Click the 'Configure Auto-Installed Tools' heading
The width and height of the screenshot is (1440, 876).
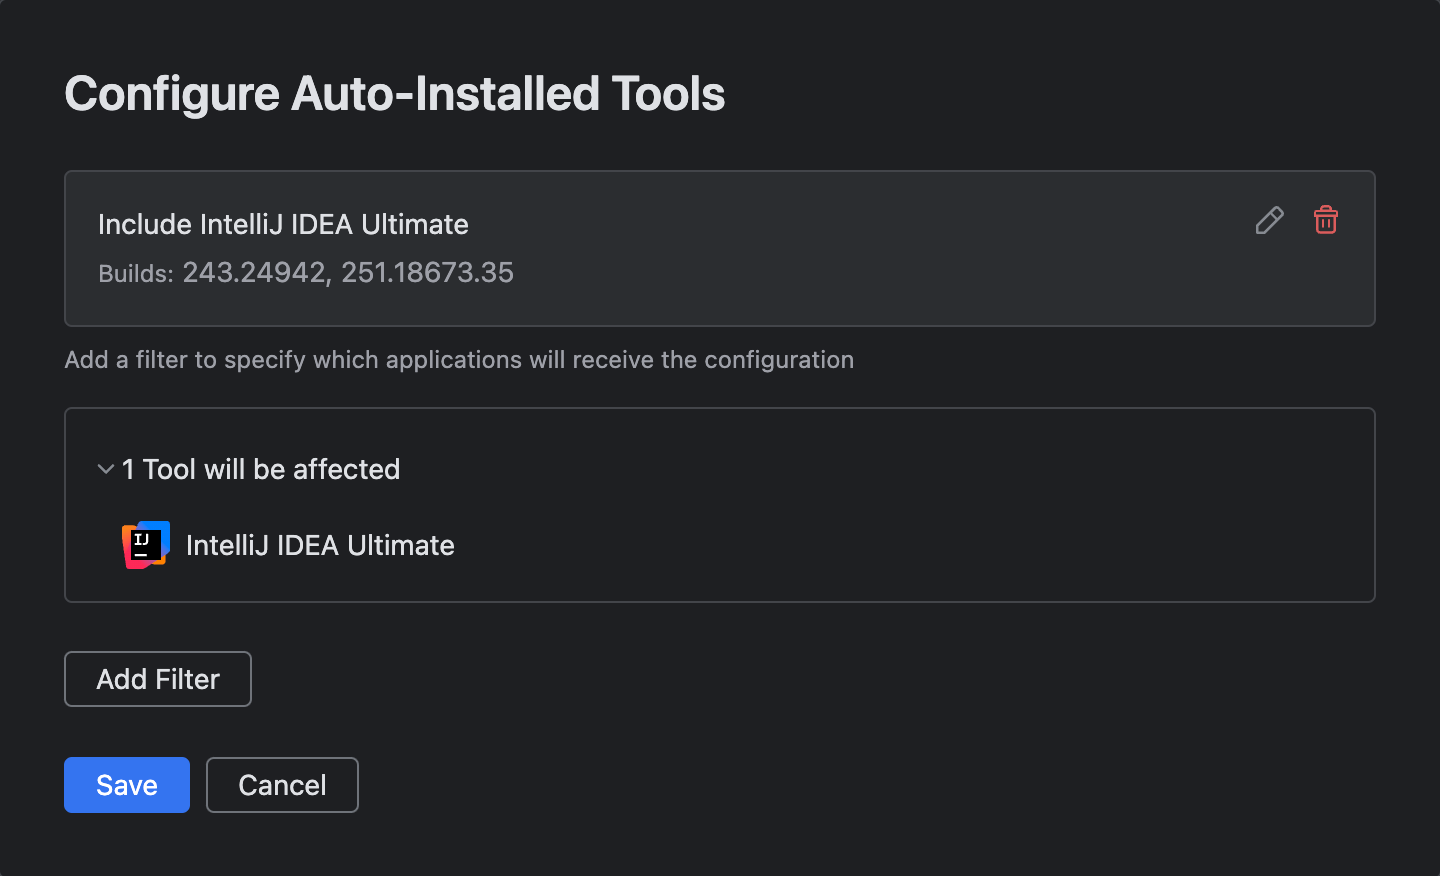pyautogui.click(x=395, y=94)
